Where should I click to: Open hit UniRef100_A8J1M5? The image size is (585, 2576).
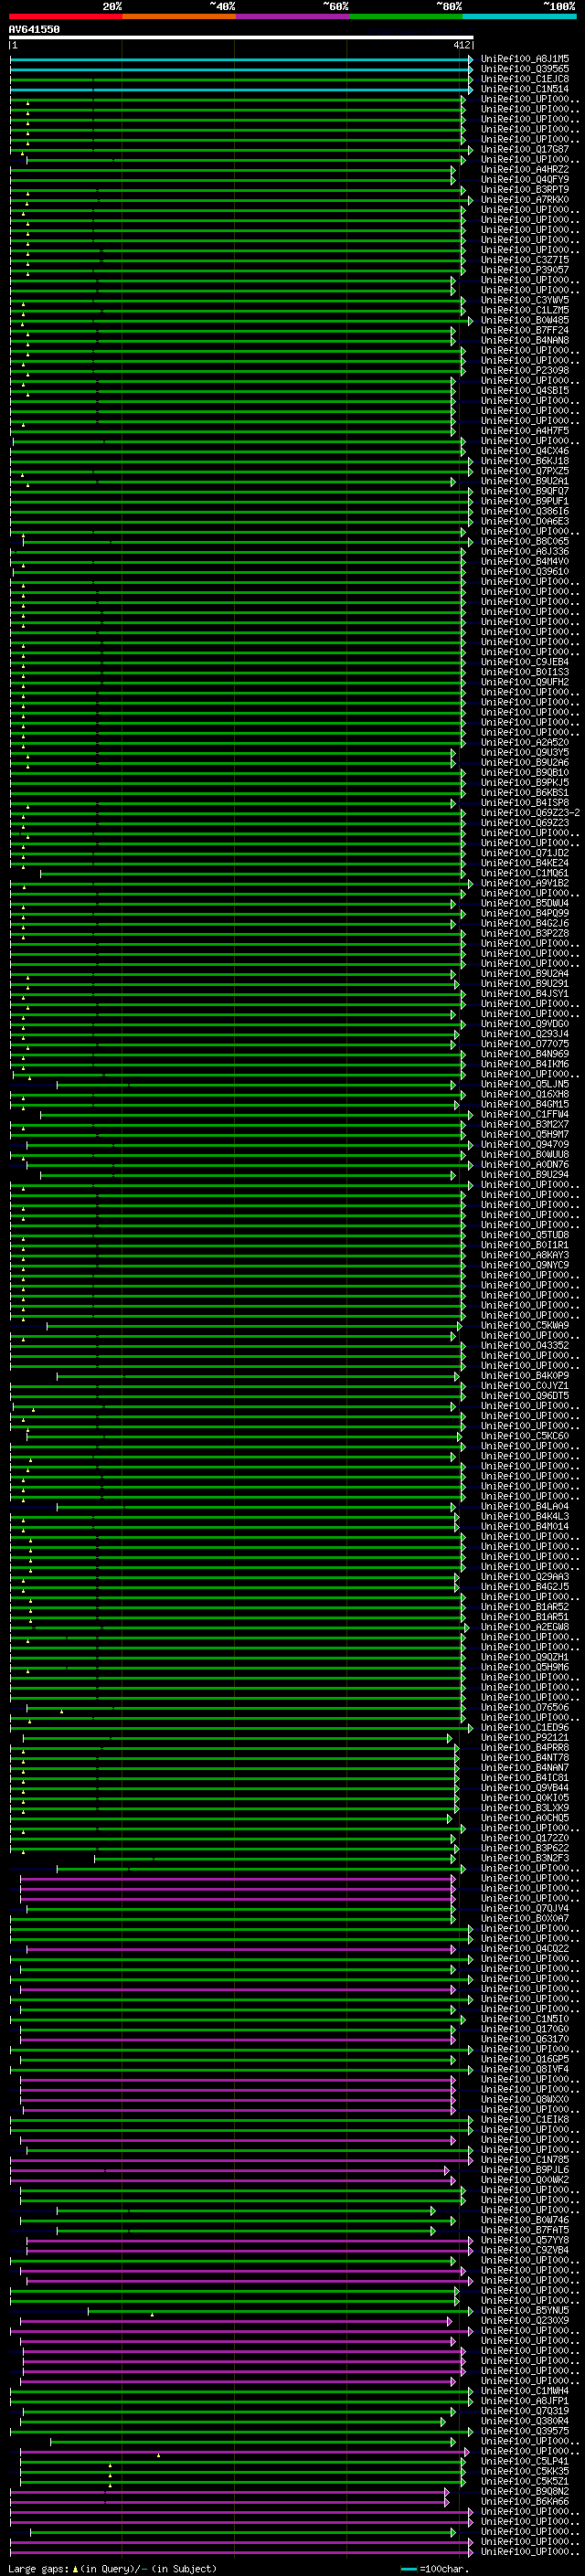pyautogui.click(x=525, y=59)
